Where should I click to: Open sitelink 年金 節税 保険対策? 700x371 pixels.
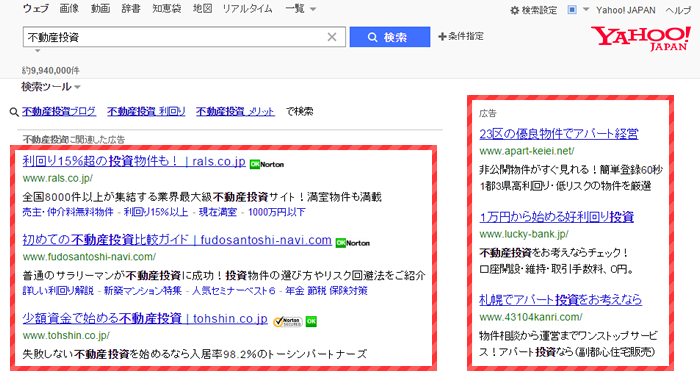pyautogui.click(x=326, y=291)
